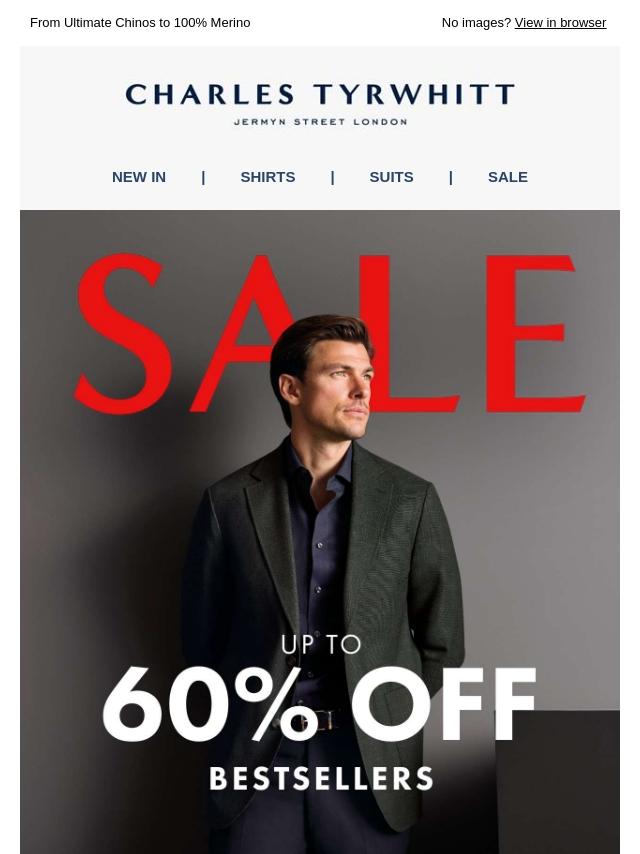
Task: Open the SHIRTS navigation link
Action: (267, 177)
